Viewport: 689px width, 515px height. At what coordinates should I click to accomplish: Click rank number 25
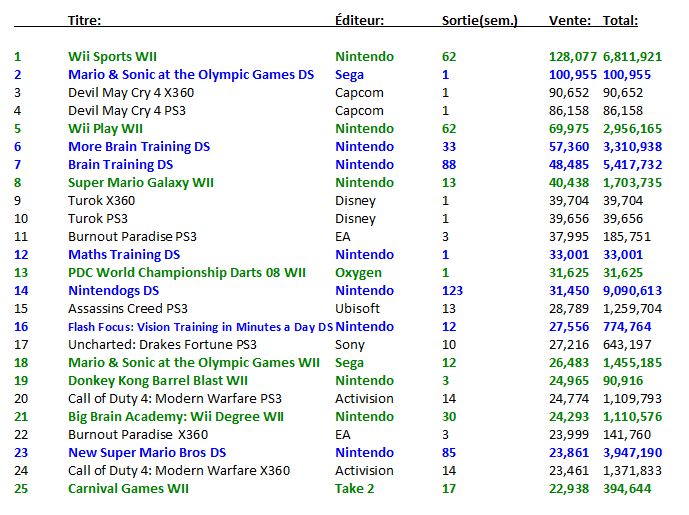(21, 489)
